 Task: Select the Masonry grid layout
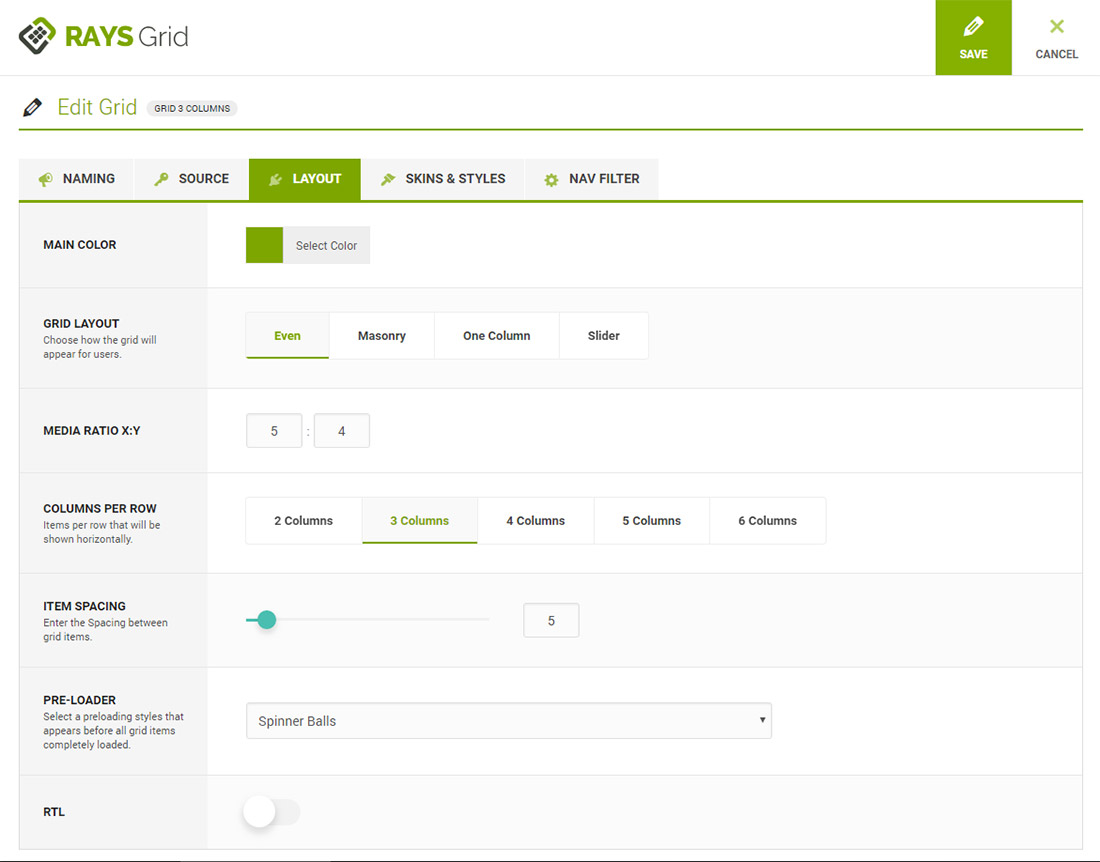pos(381,336)
